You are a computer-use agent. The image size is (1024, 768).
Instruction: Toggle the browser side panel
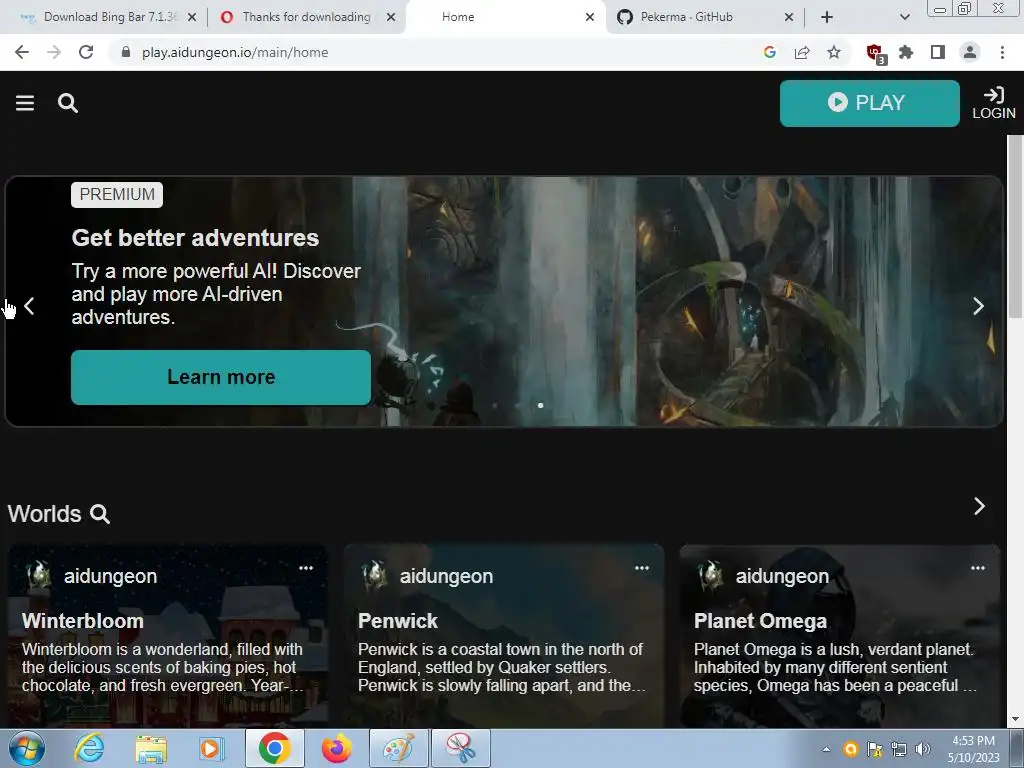point(938,52)
